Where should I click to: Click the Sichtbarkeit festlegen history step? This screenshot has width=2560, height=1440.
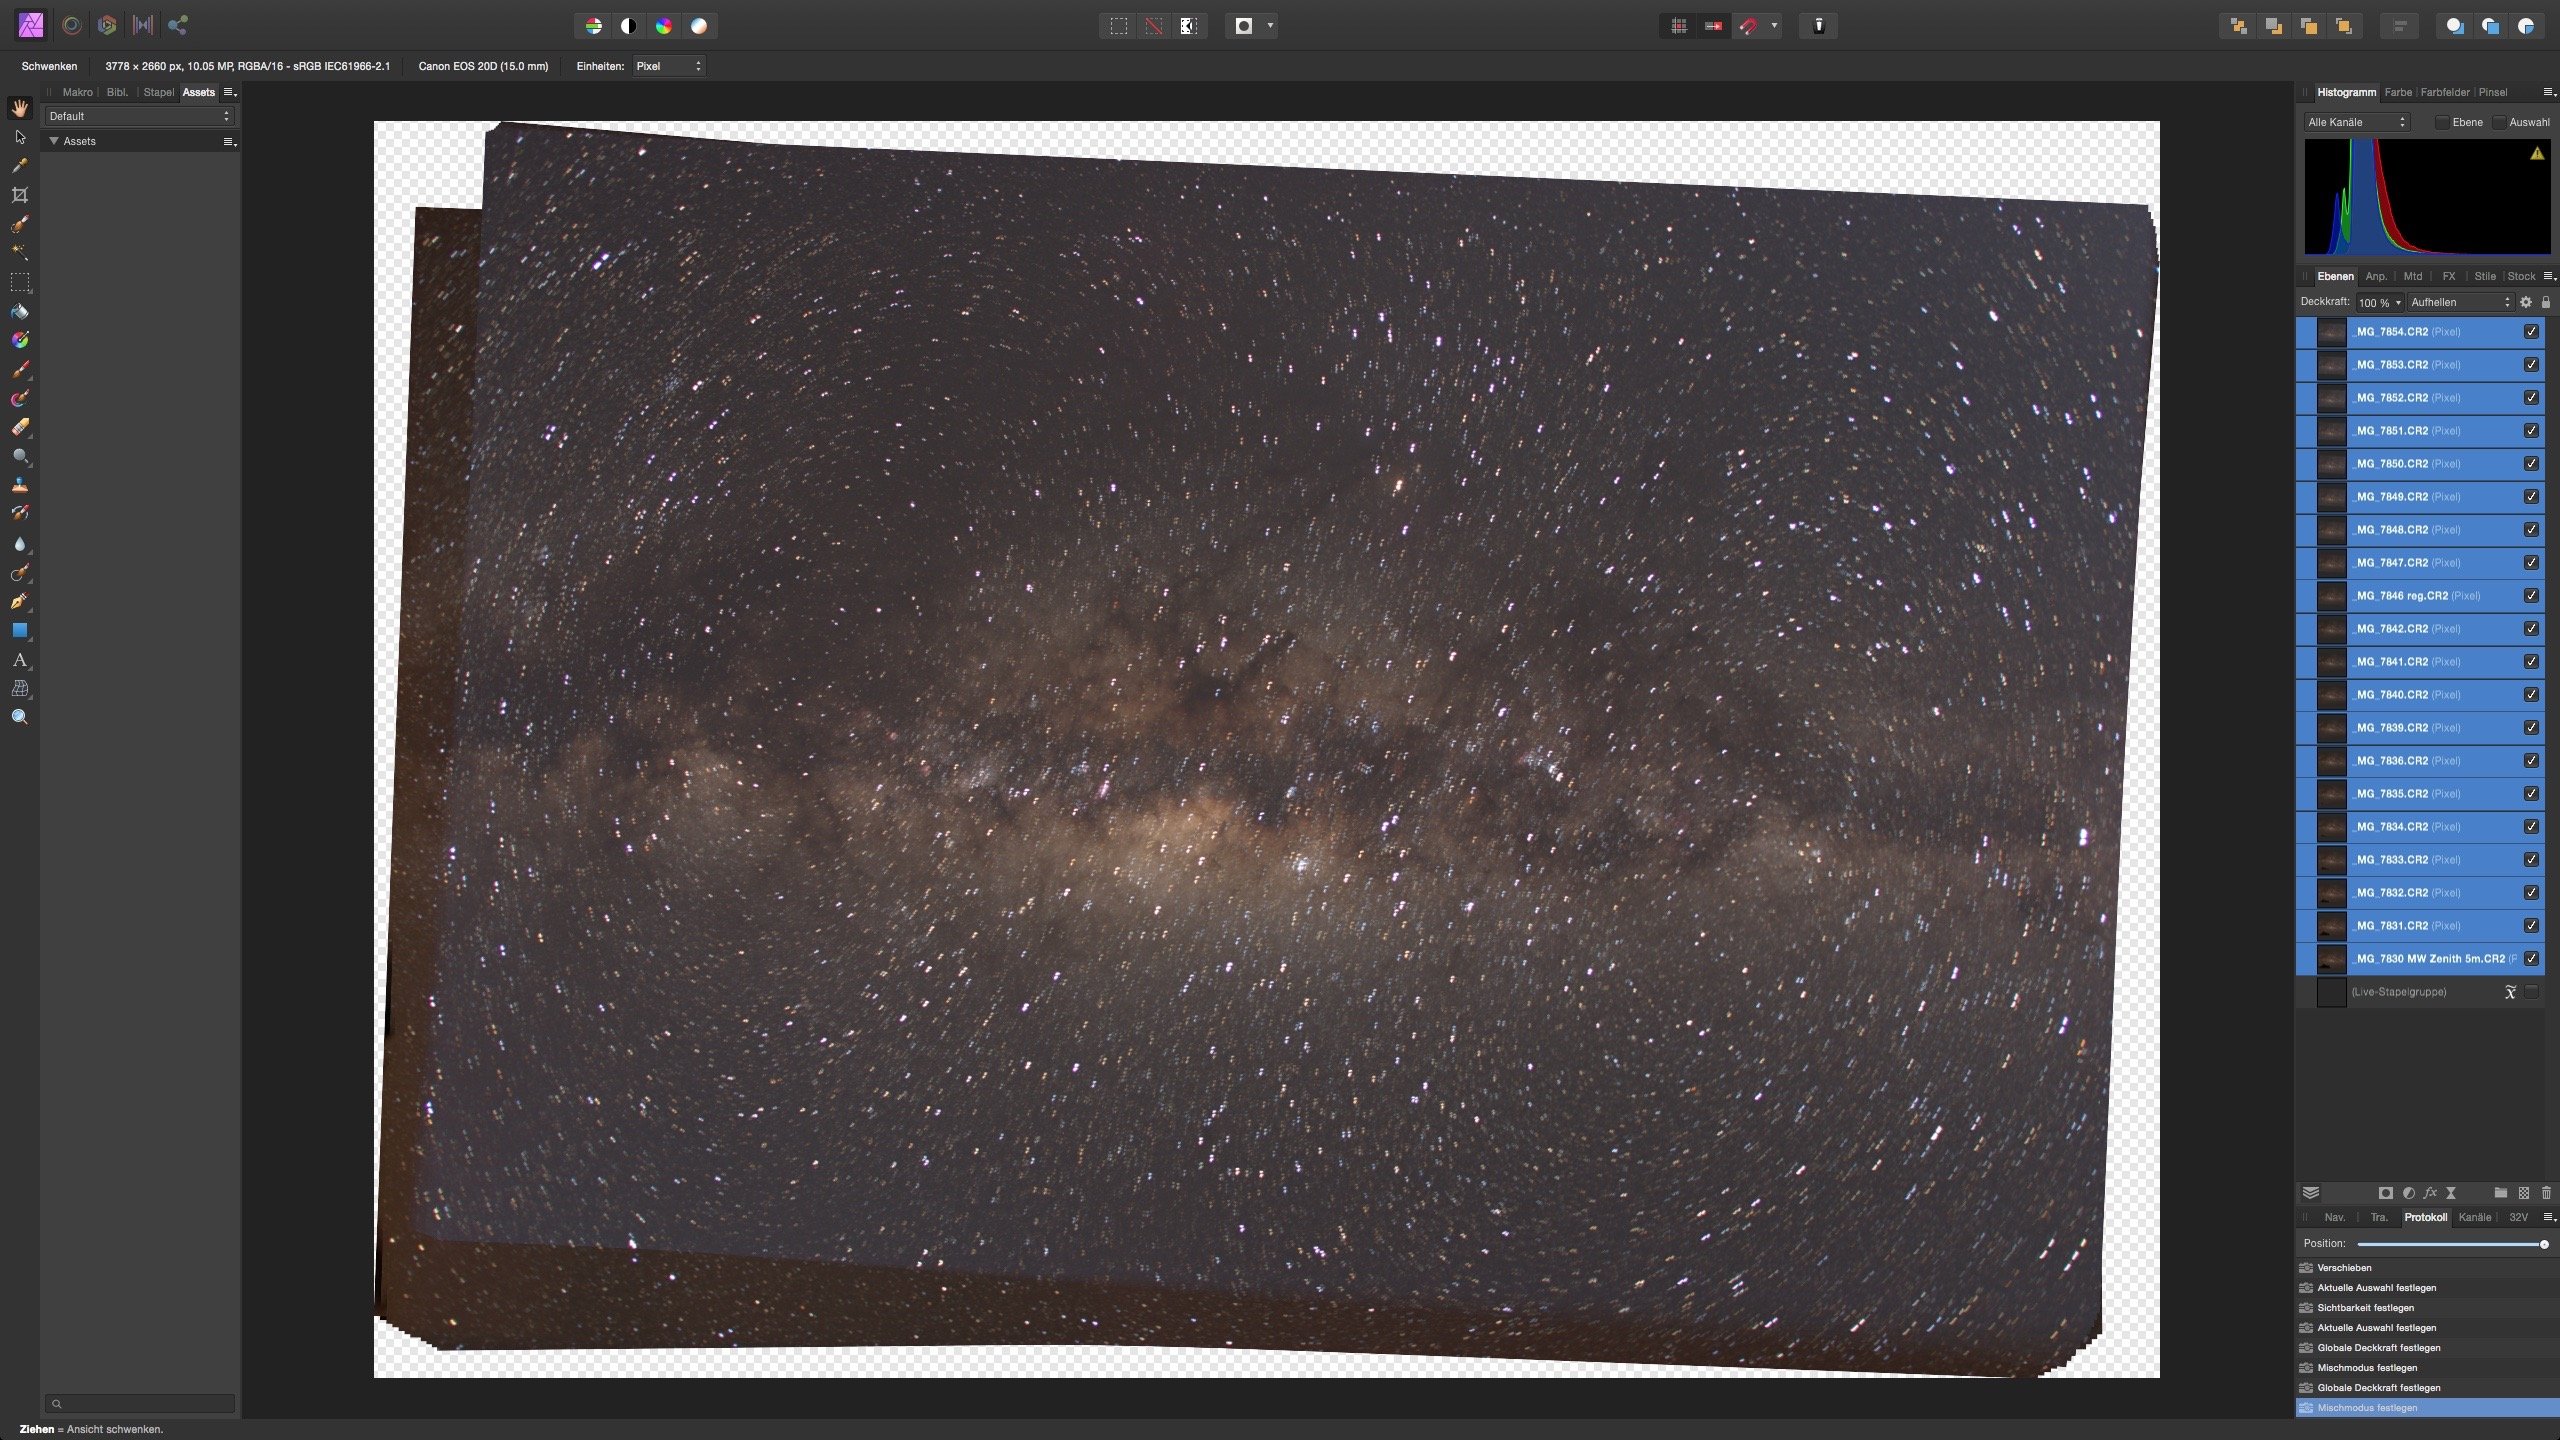pos(2365,1308)
